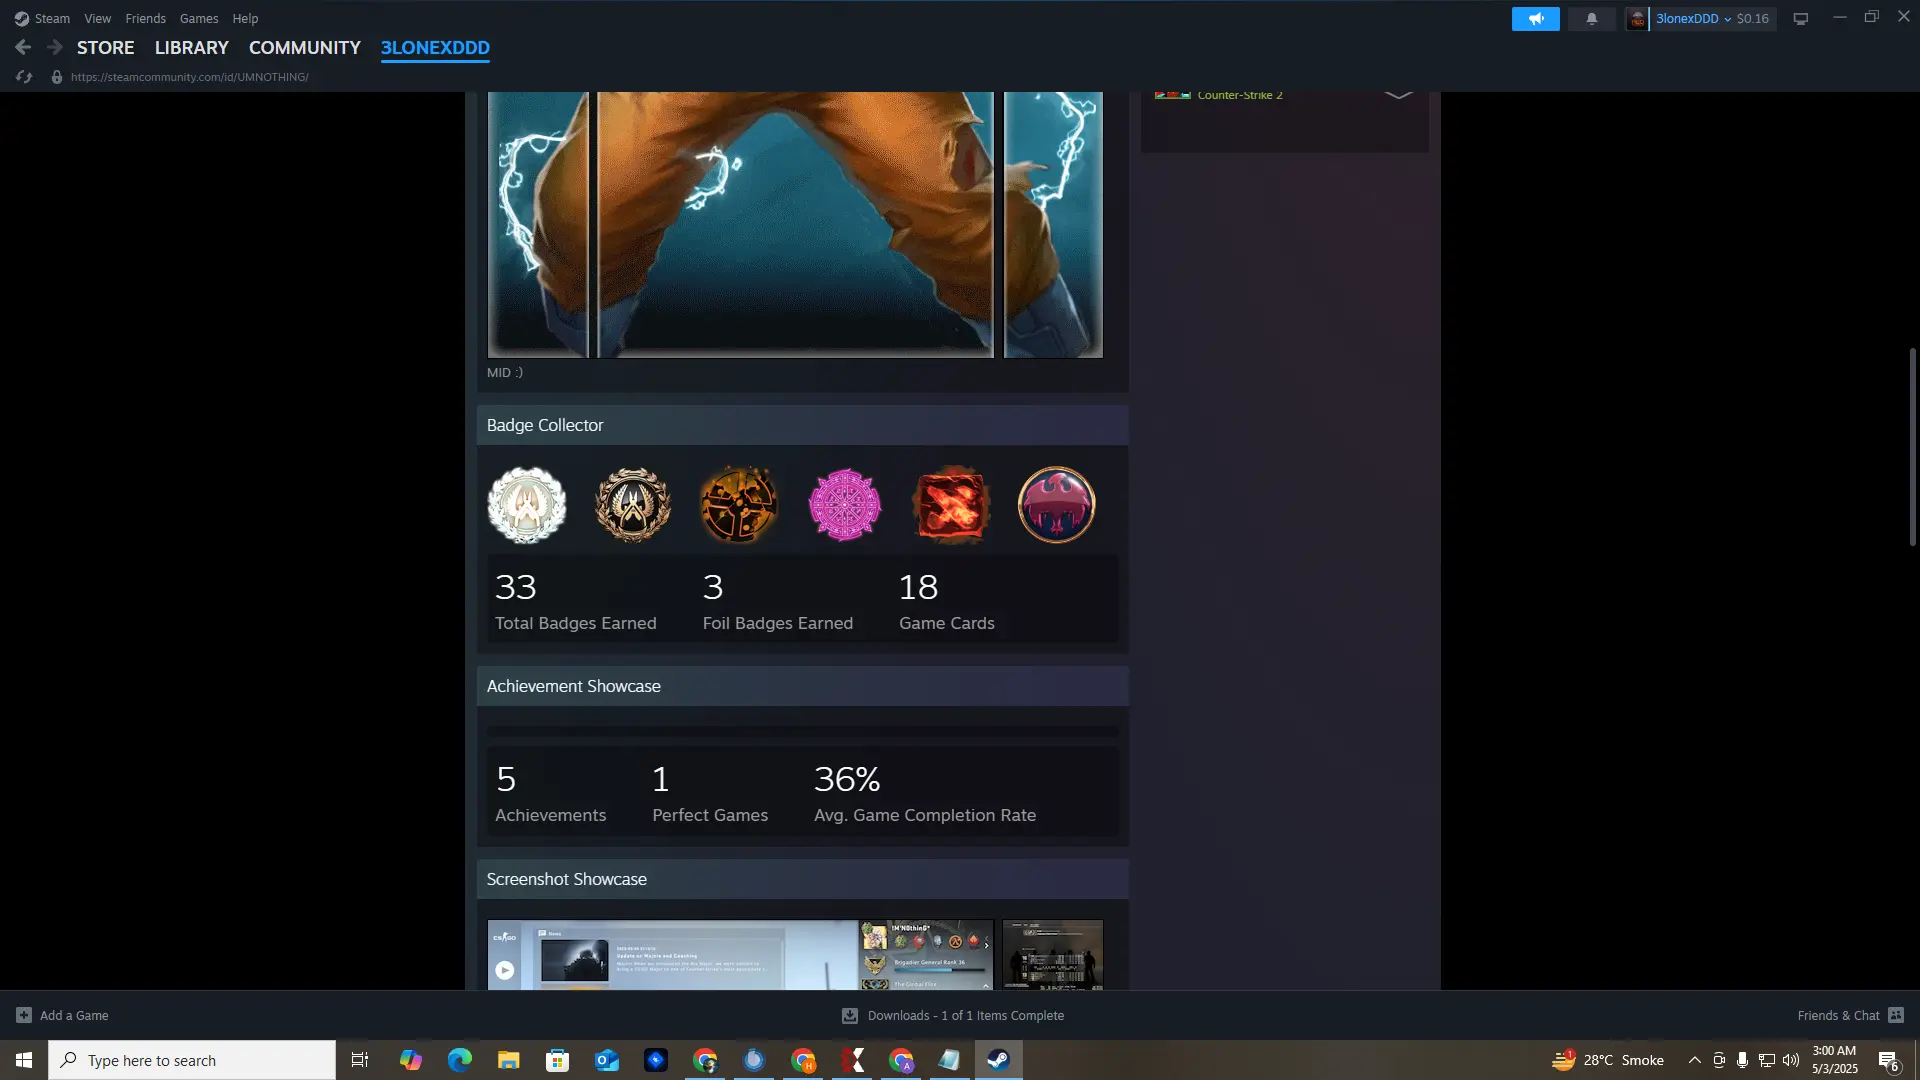Click the 33 Total Badges Earned link

pos(575,601)
